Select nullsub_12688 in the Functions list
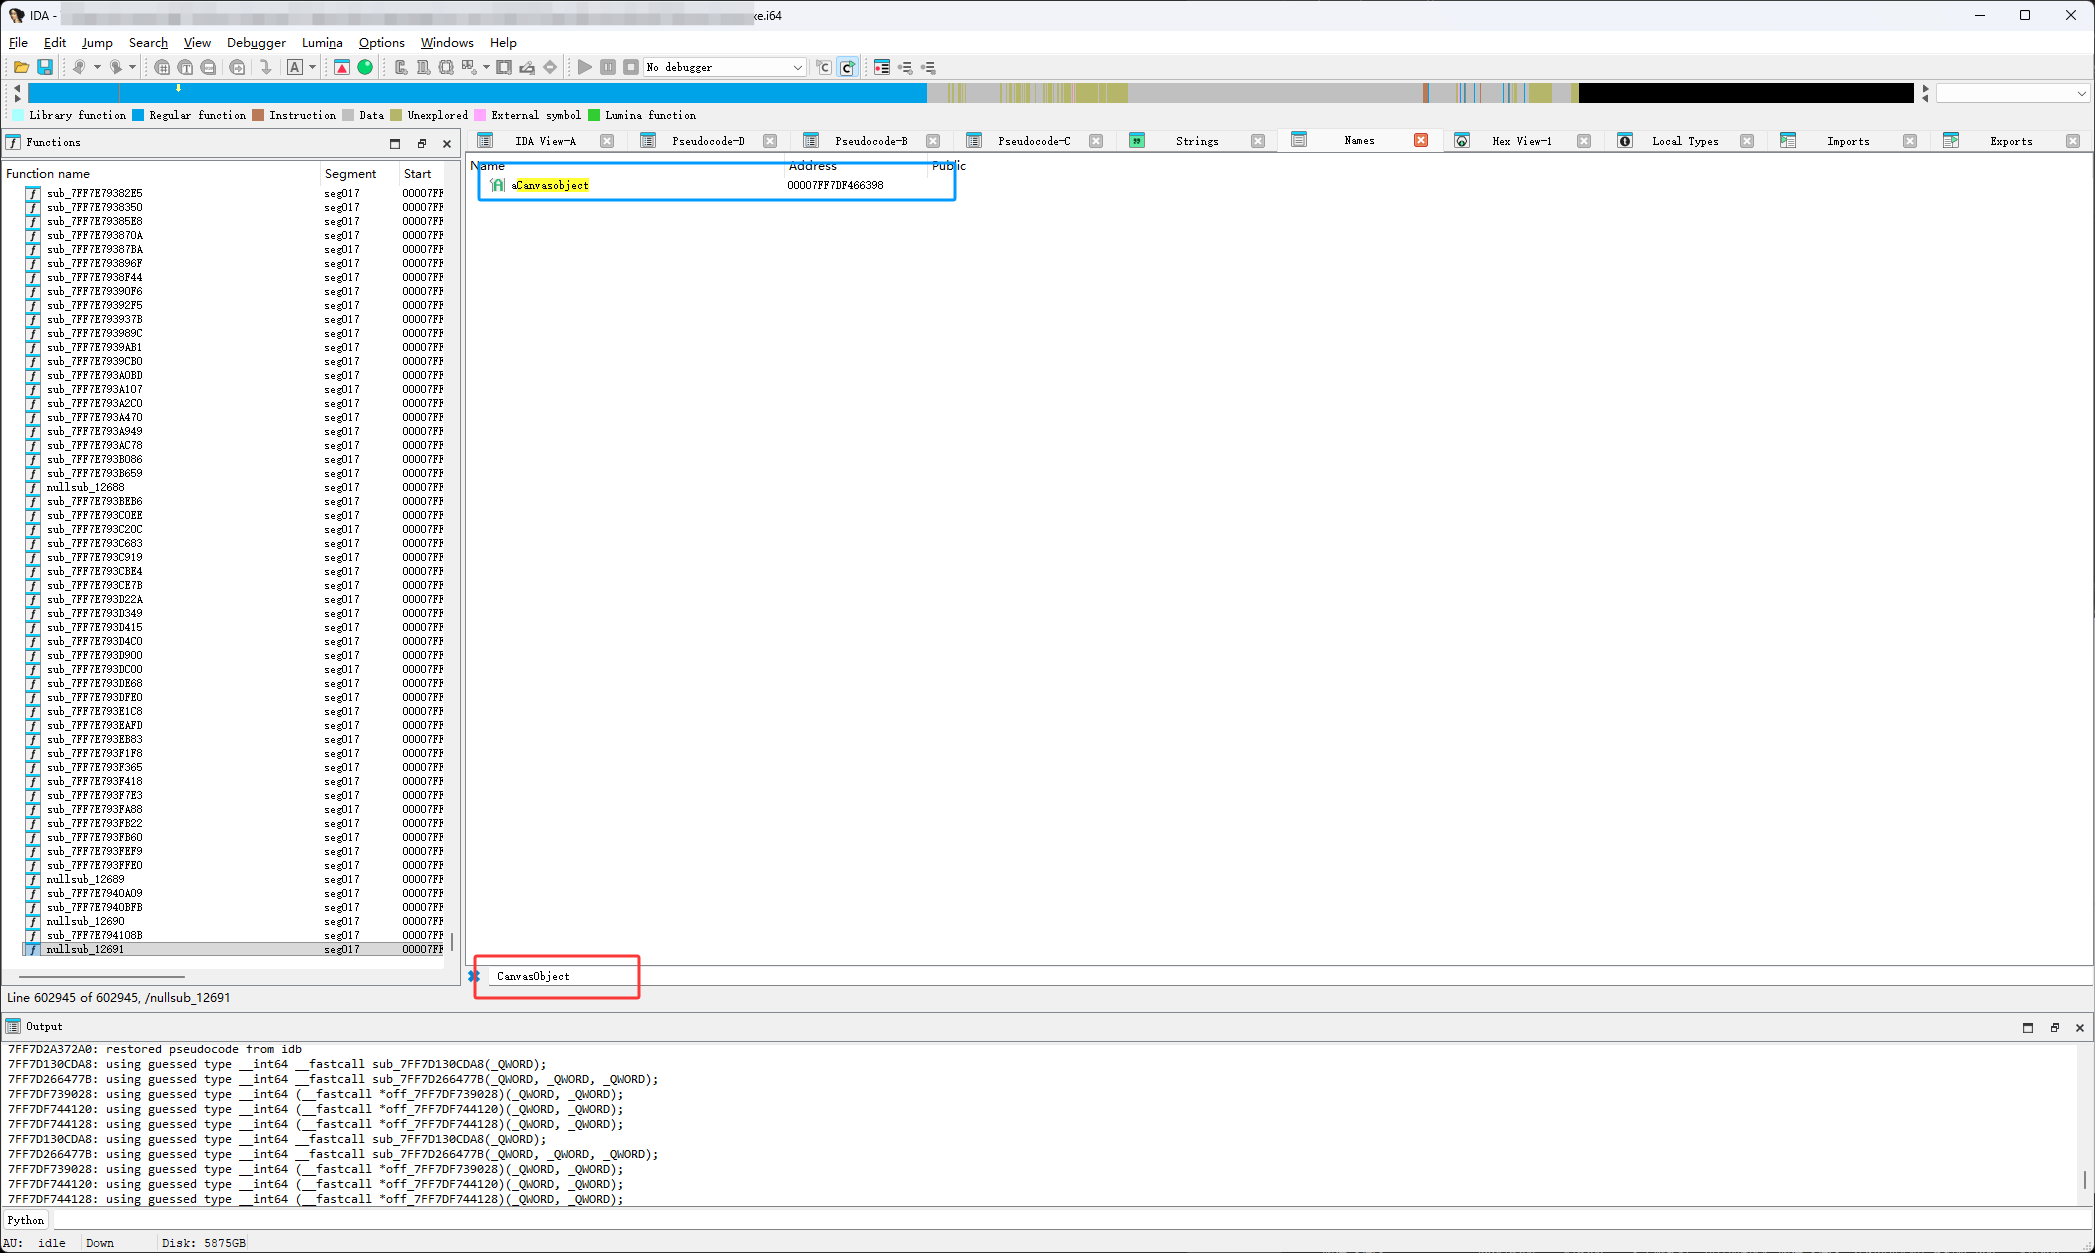Image resolution: width=2095 pixels, height=1253 pixels. (x=86, y=487)
